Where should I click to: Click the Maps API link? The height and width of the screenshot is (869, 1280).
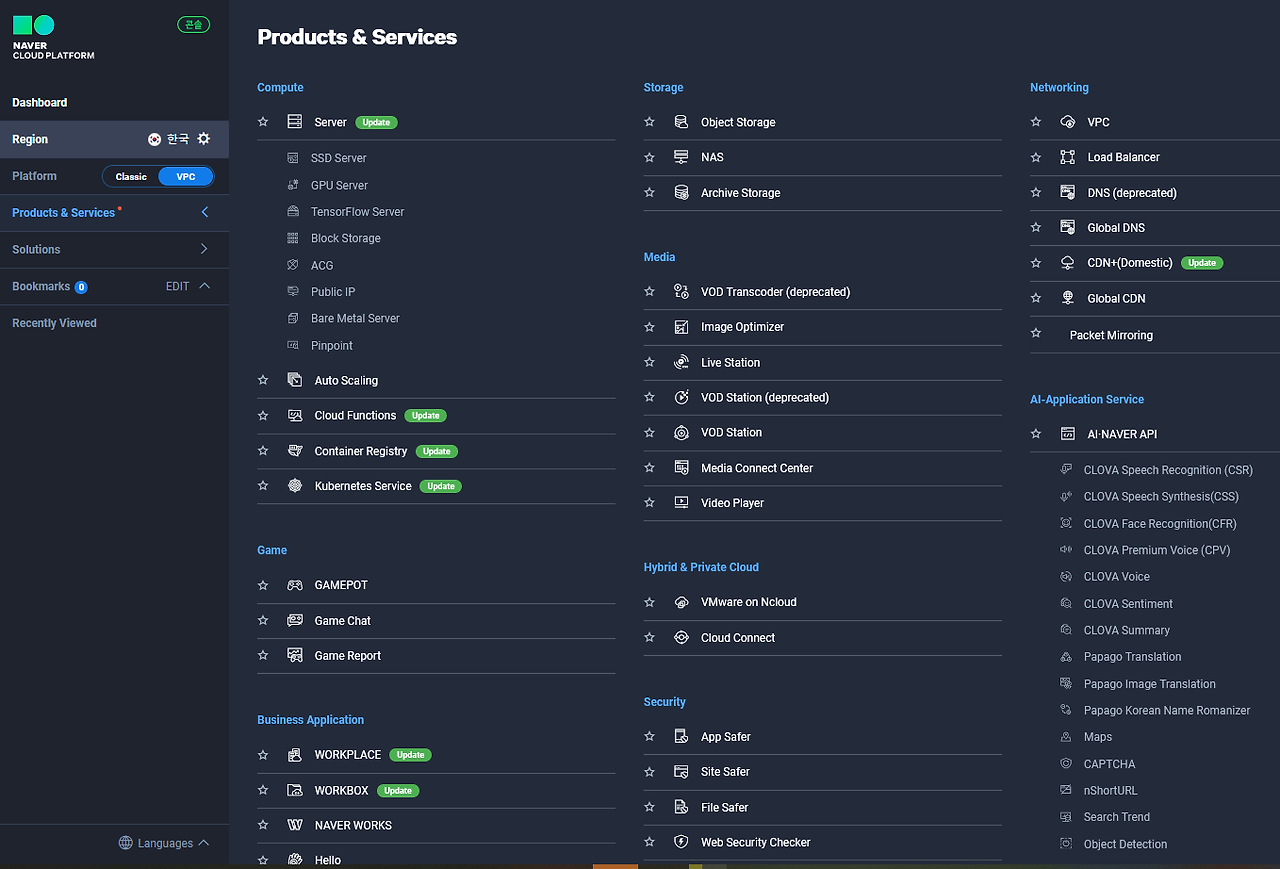coord(1097,737)
